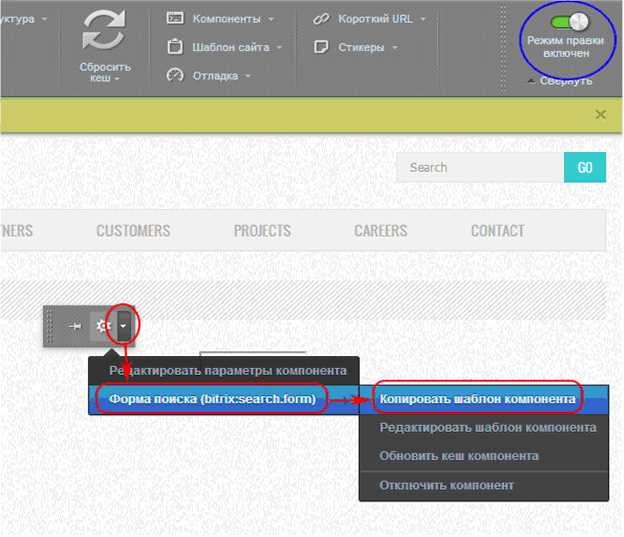Image resolution: width=624 pixels, height=537 pixels.
Task: Click the Отладка gauge icon
Action: point(175,75)
